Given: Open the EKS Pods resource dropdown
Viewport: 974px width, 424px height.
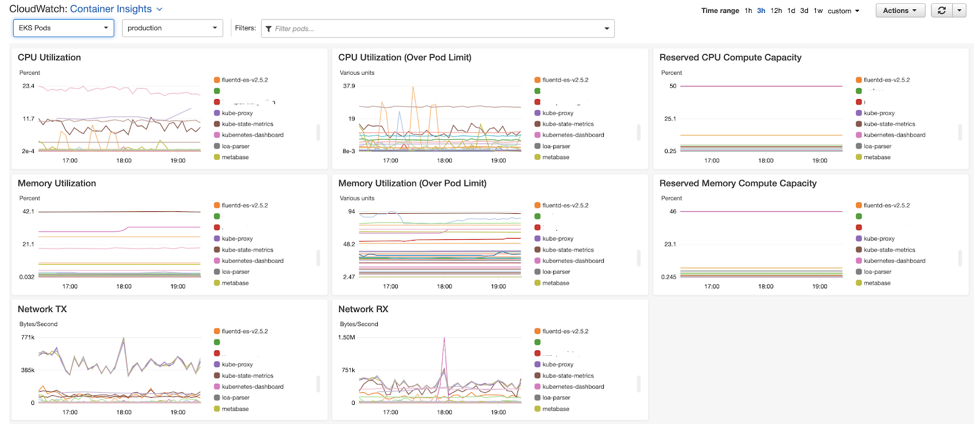Looking at the screenshot, I should click(63, 28).
